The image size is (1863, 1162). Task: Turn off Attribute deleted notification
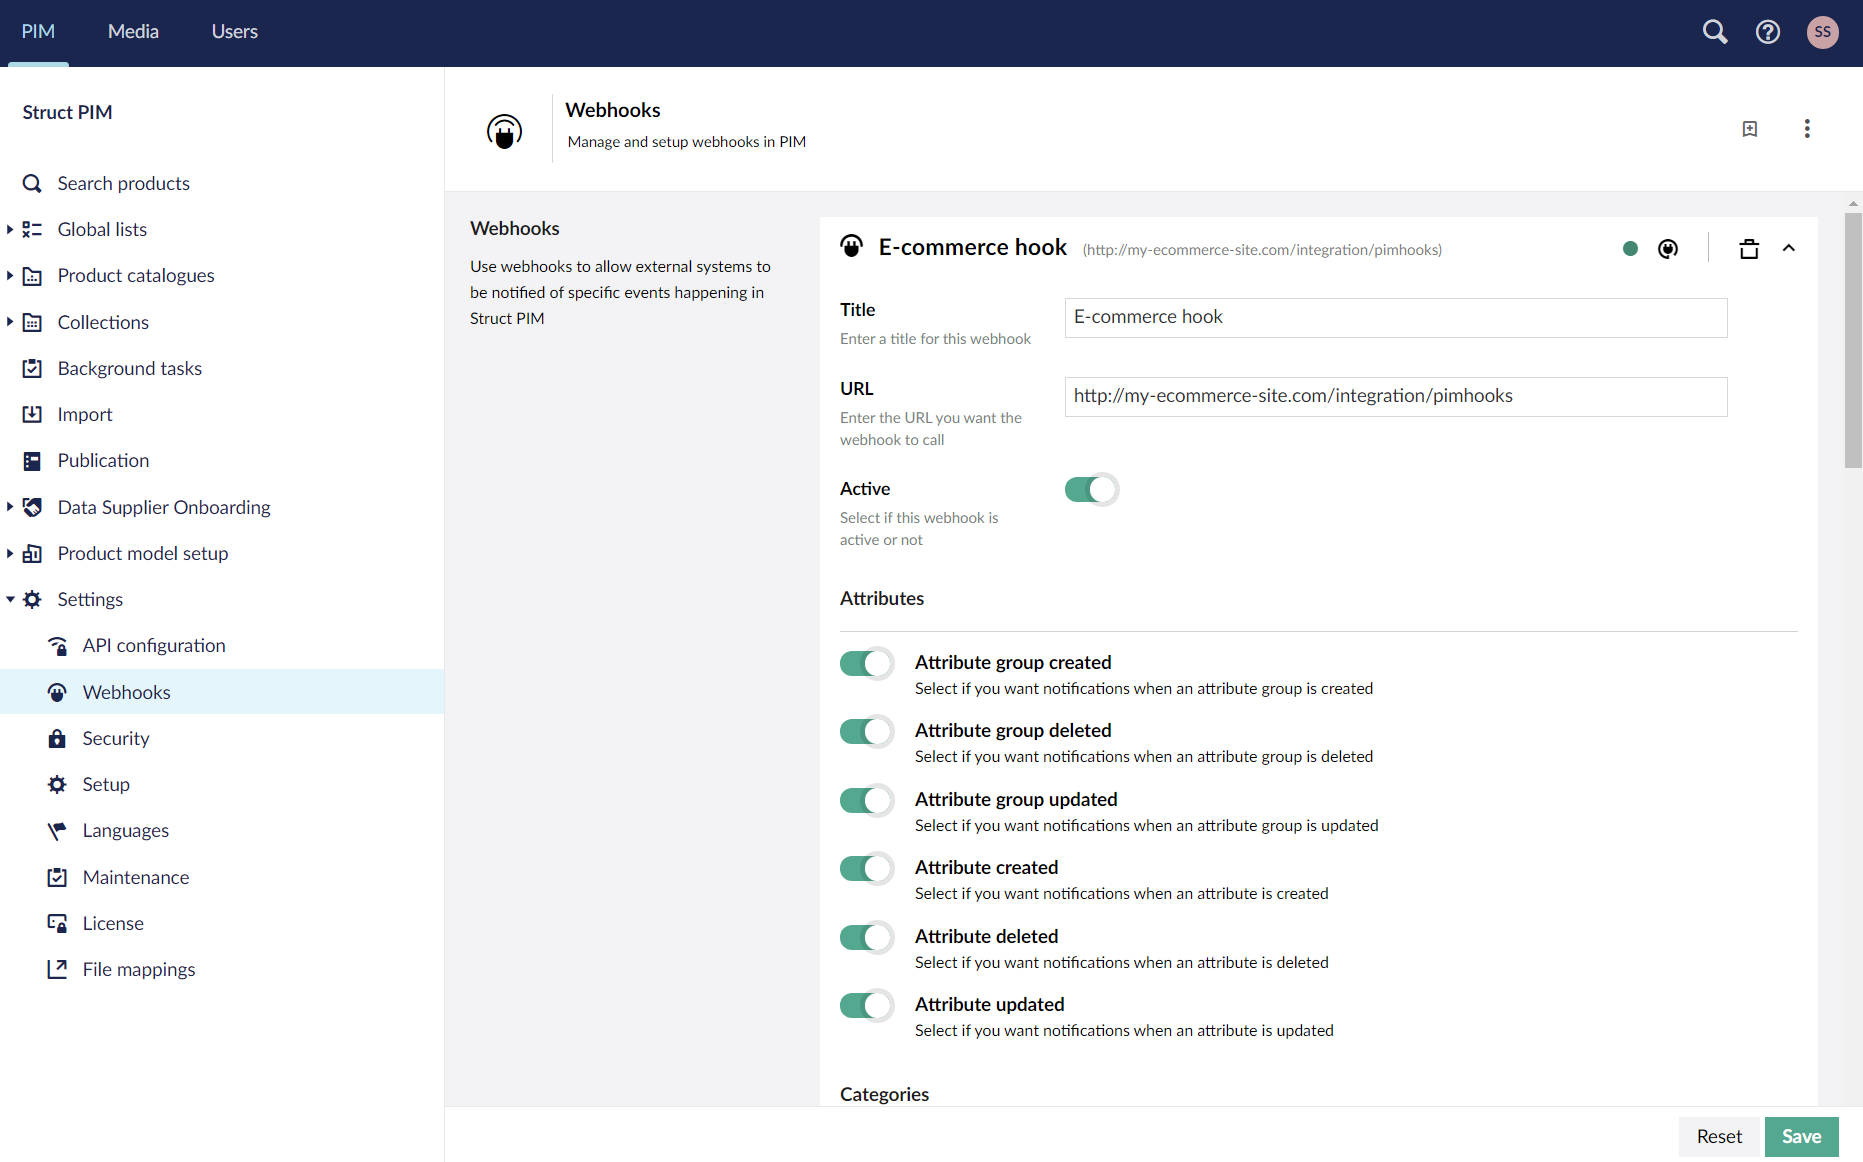[x=866, y=937]
